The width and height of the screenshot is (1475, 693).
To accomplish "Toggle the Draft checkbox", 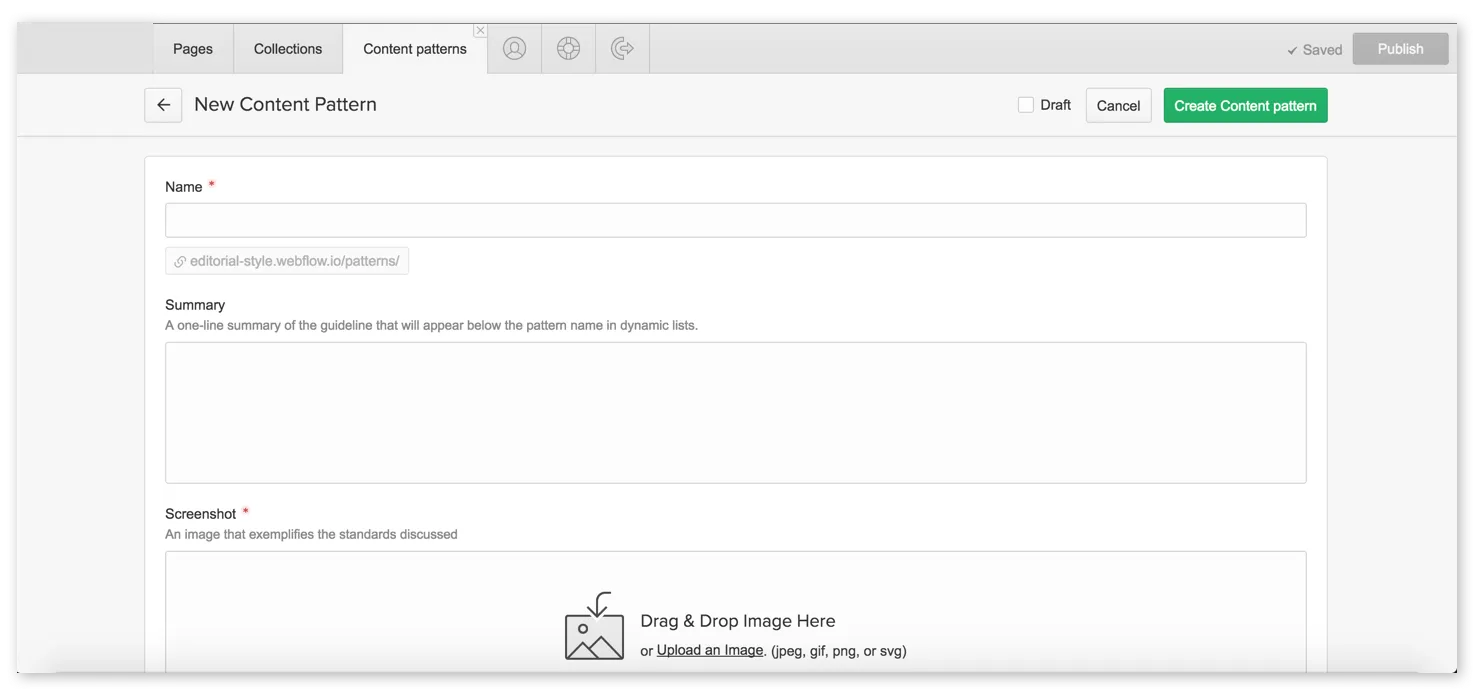I will (1025, 105).
